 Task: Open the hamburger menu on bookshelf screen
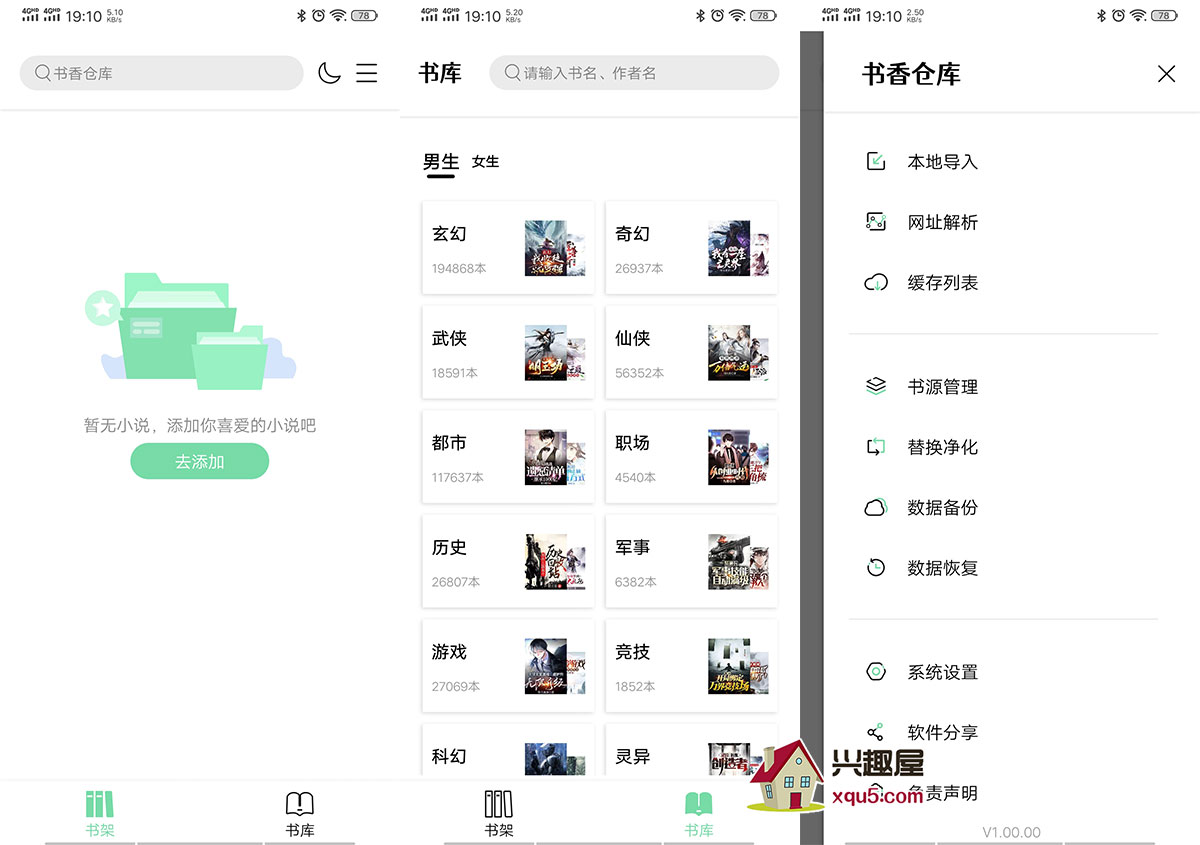pyautogui.click(x=367, y=73)
